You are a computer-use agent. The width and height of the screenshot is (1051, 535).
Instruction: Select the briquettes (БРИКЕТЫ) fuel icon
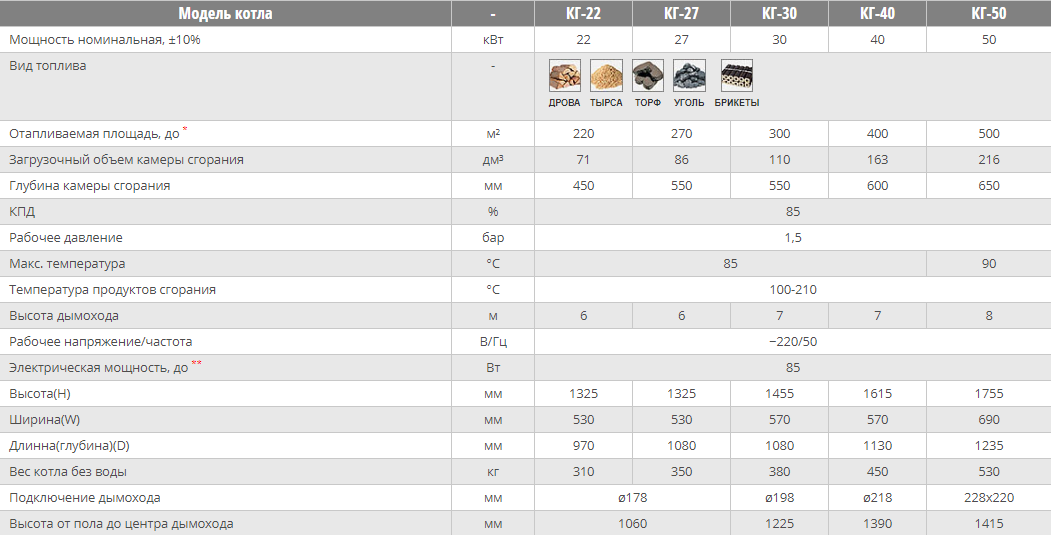coord(737,76)
